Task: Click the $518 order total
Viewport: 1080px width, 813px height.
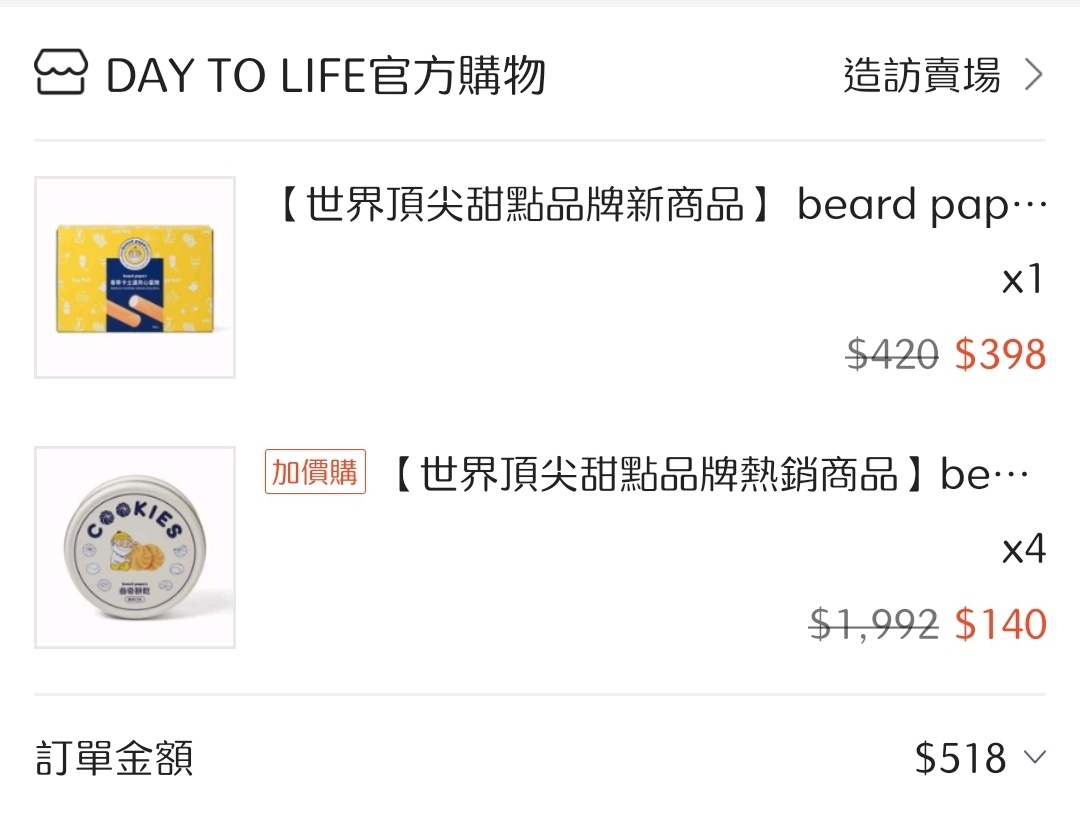Action: pyautogui.click(x=960, y=758)
